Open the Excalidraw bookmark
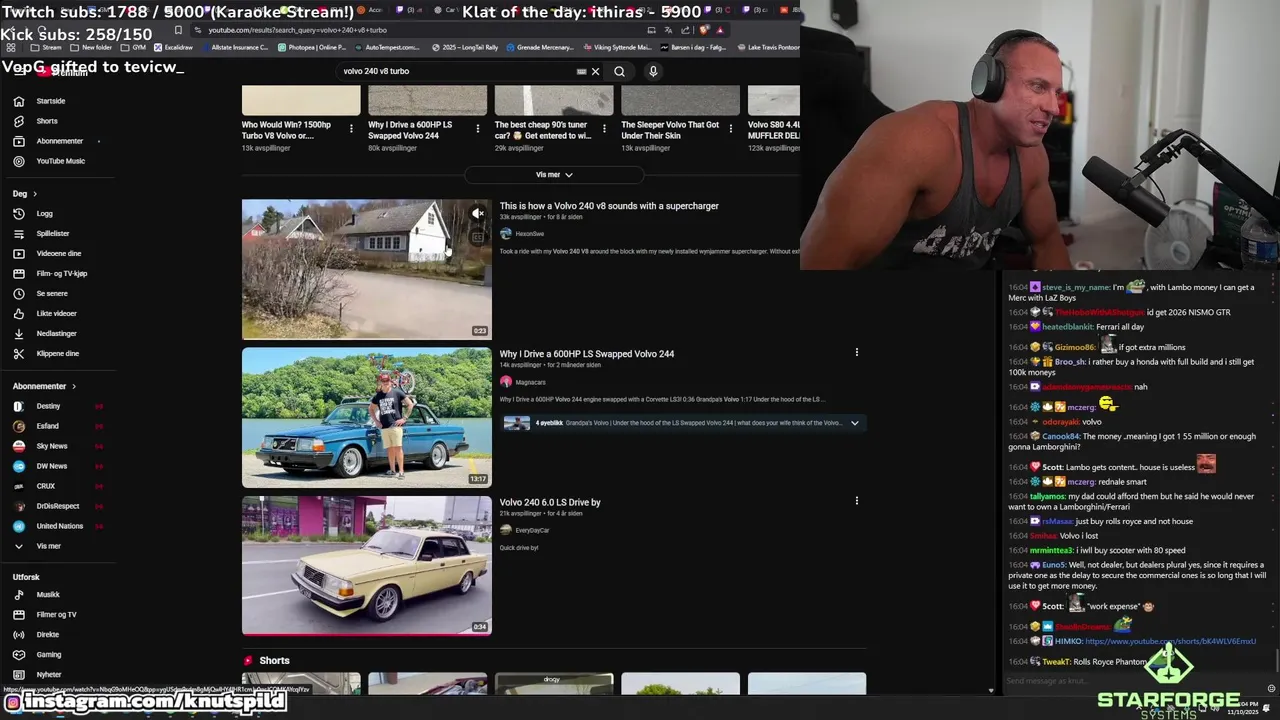1280x720 pixels. (x=174, y=47)
